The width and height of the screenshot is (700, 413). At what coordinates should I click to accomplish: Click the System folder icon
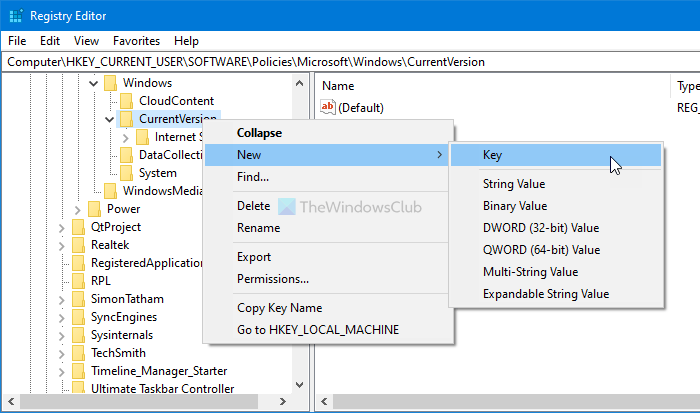click(x=127, y=173)
